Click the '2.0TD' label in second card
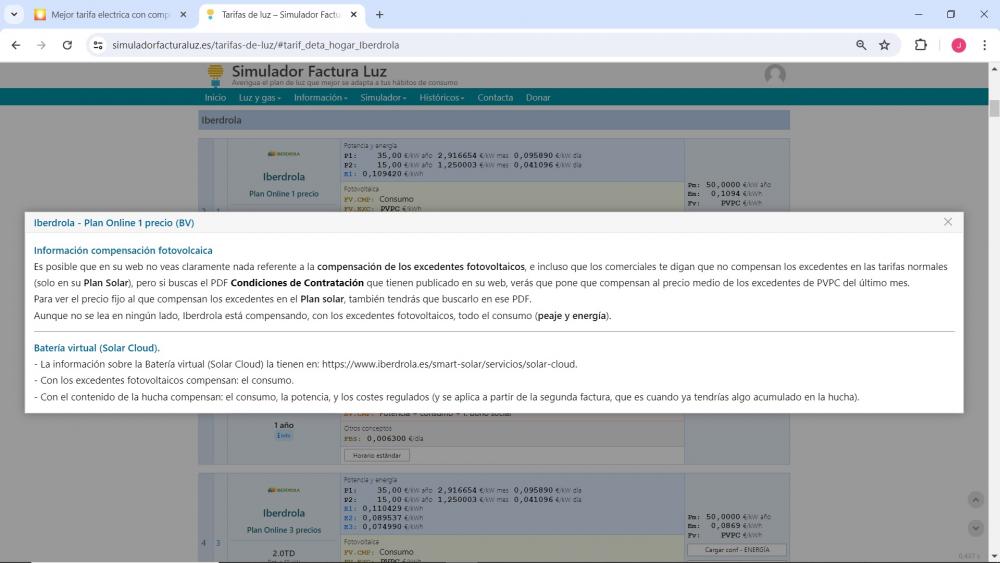 (284, 553)
